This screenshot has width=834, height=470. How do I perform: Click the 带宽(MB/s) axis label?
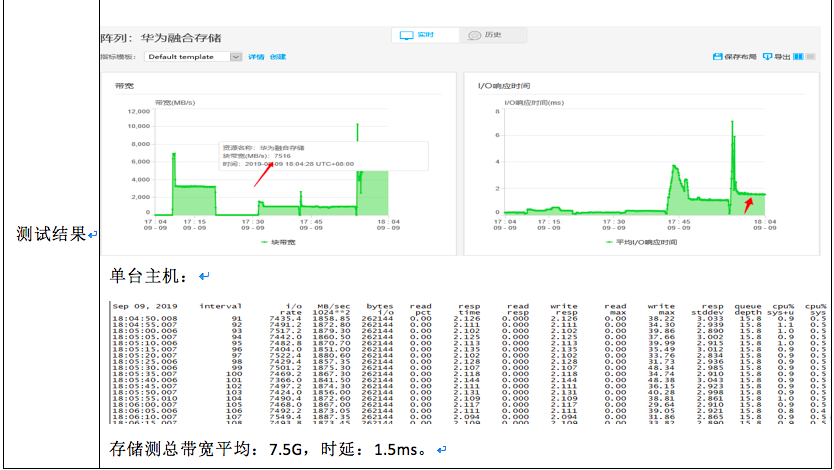click(x=175, y=103)
